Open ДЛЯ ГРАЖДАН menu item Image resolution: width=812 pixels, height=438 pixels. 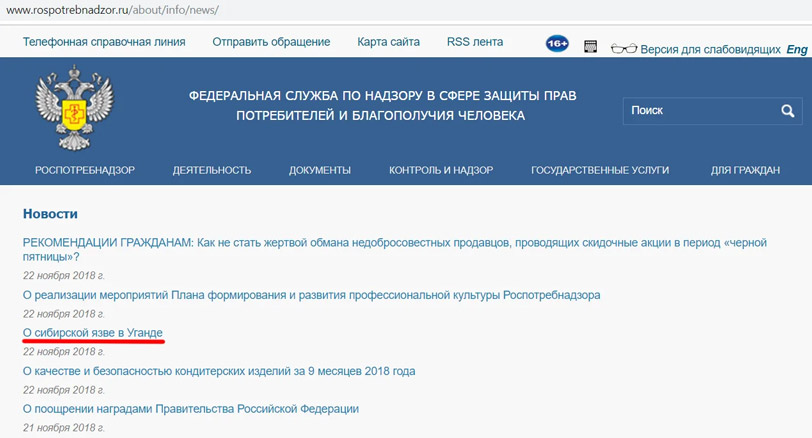745,170
